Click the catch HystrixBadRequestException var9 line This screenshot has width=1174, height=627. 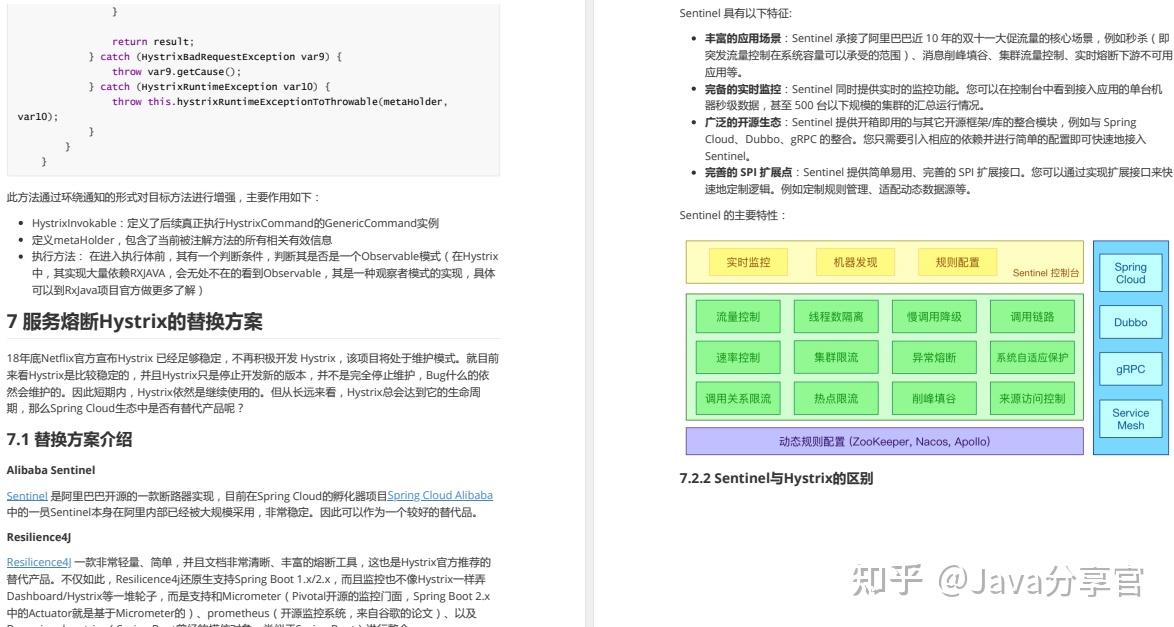[215, 56]
